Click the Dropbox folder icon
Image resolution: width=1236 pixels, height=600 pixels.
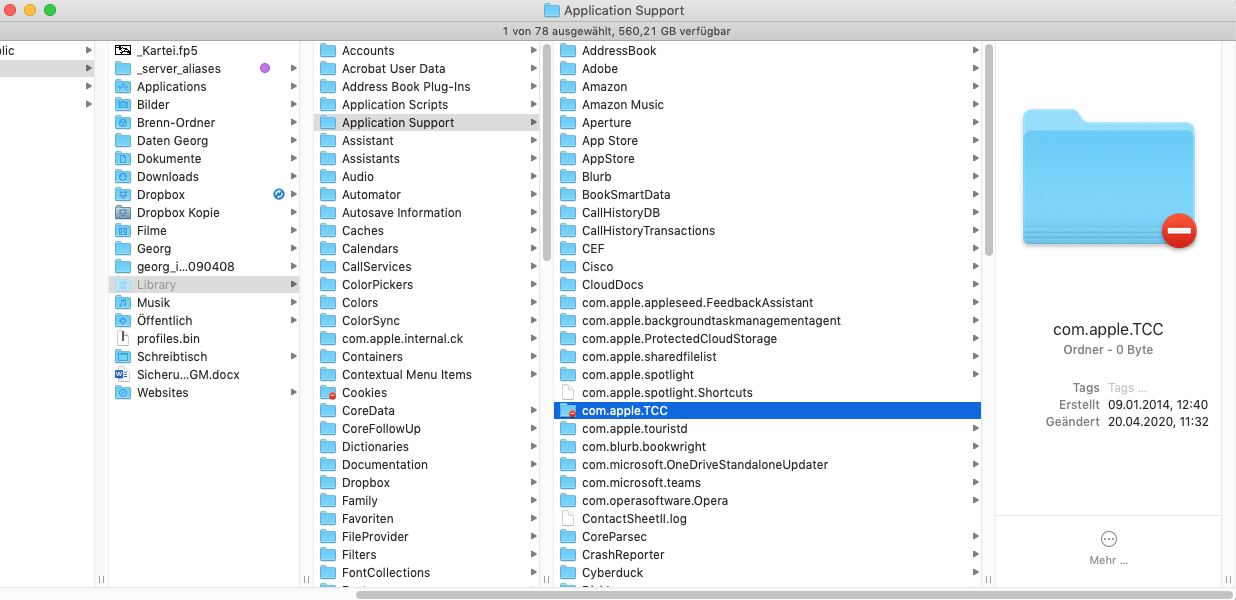coord(123,194)
